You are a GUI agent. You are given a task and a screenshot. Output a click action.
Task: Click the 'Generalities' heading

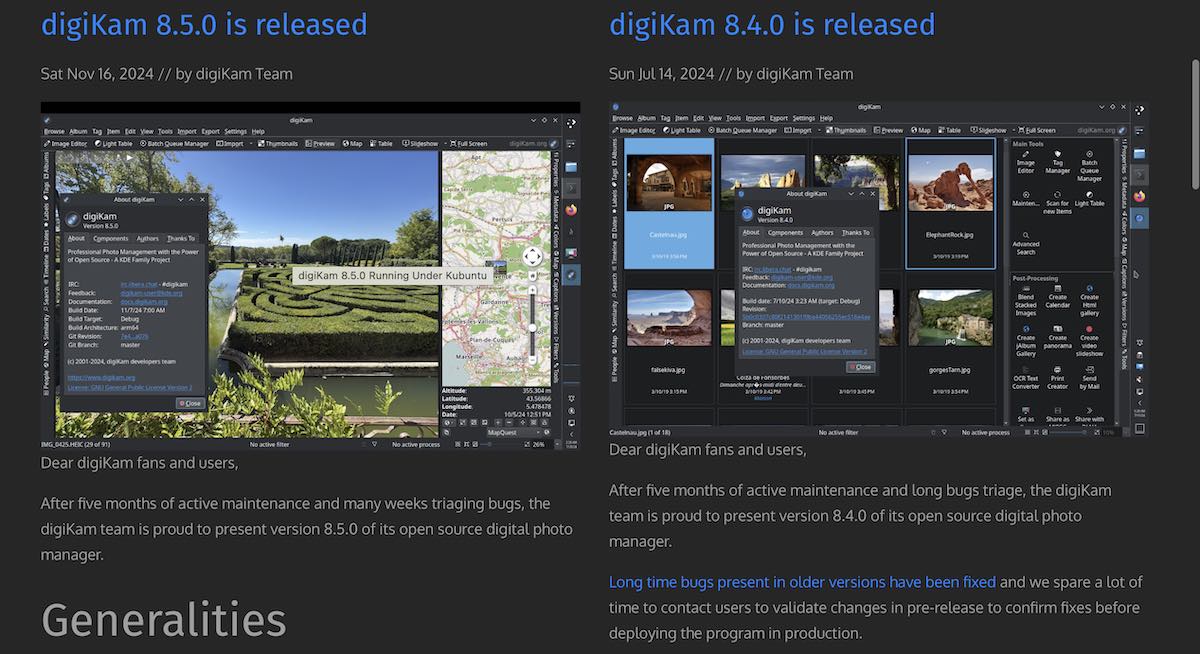point(163,620)
